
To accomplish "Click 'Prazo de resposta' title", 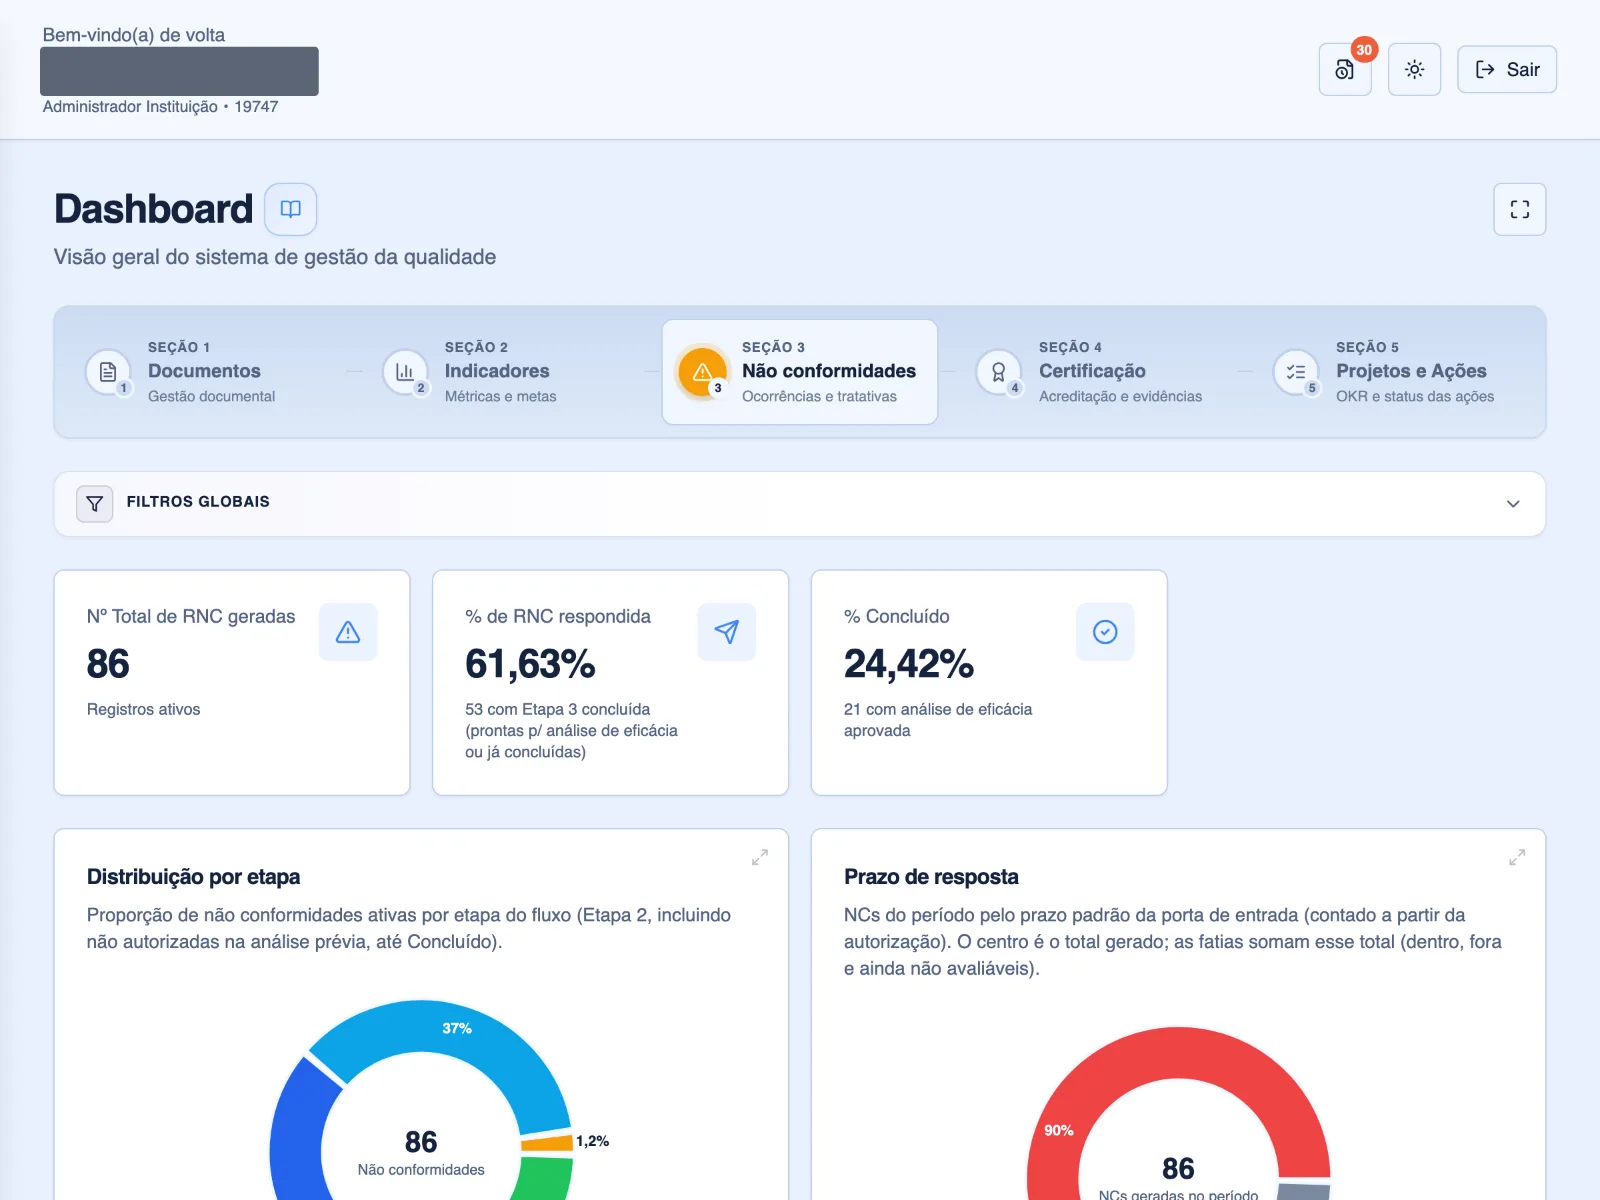I will pyautogui.click(x=931, y=877).
